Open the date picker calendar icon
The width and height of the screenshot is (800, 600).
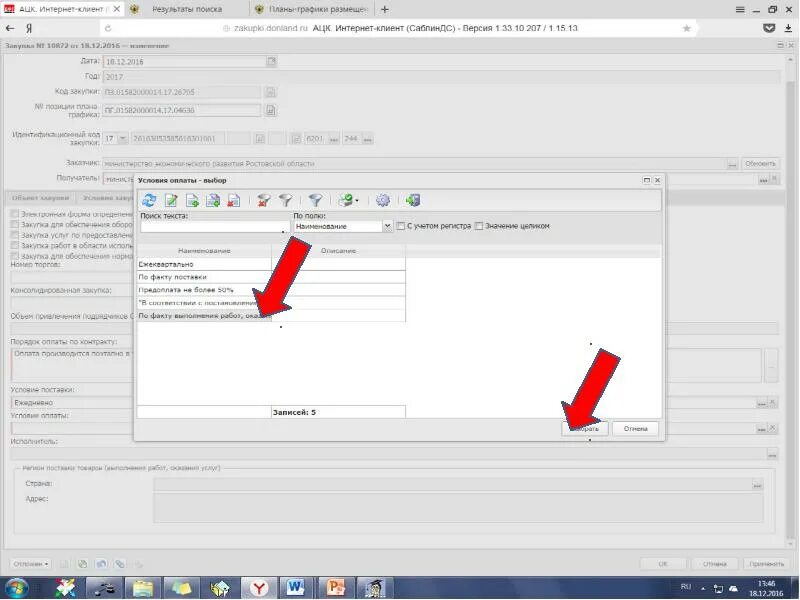(x=271, y=62)
